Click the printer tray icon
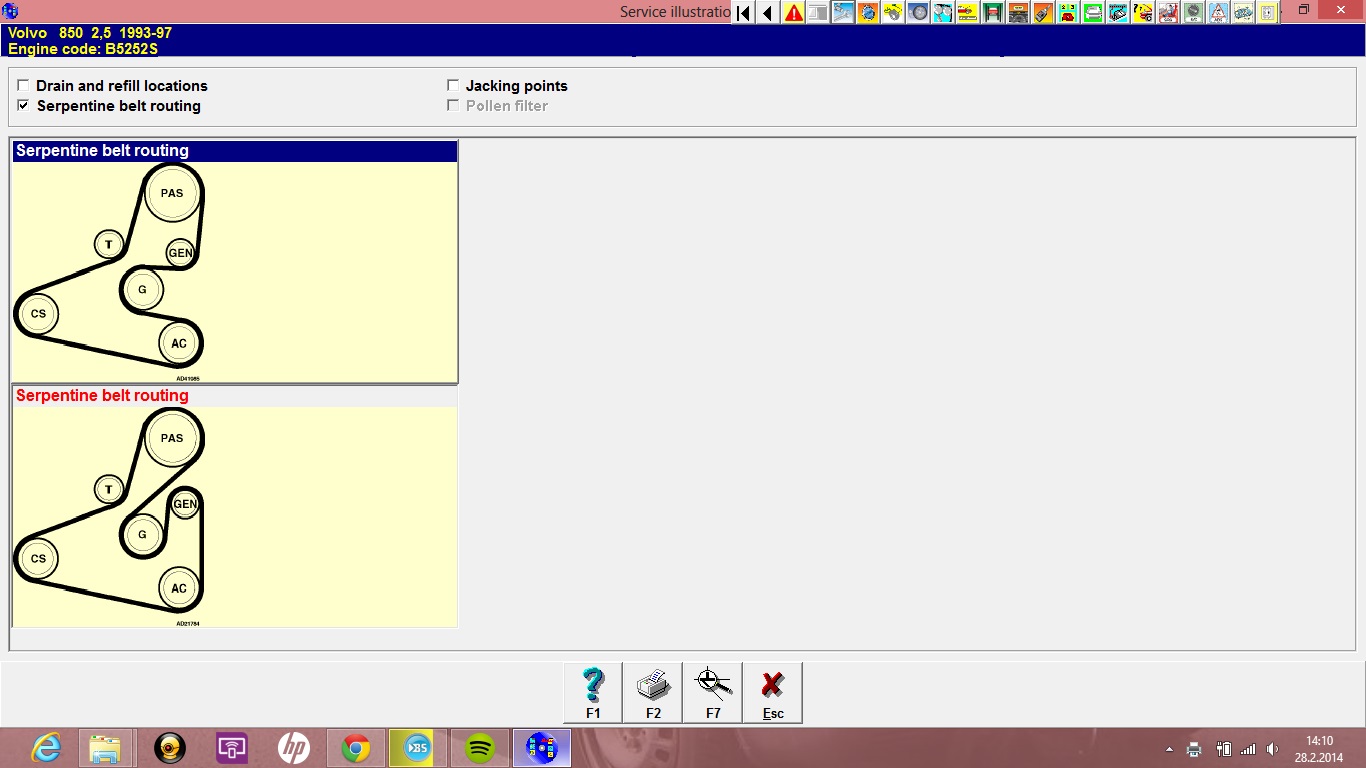 click(1194, 748)
